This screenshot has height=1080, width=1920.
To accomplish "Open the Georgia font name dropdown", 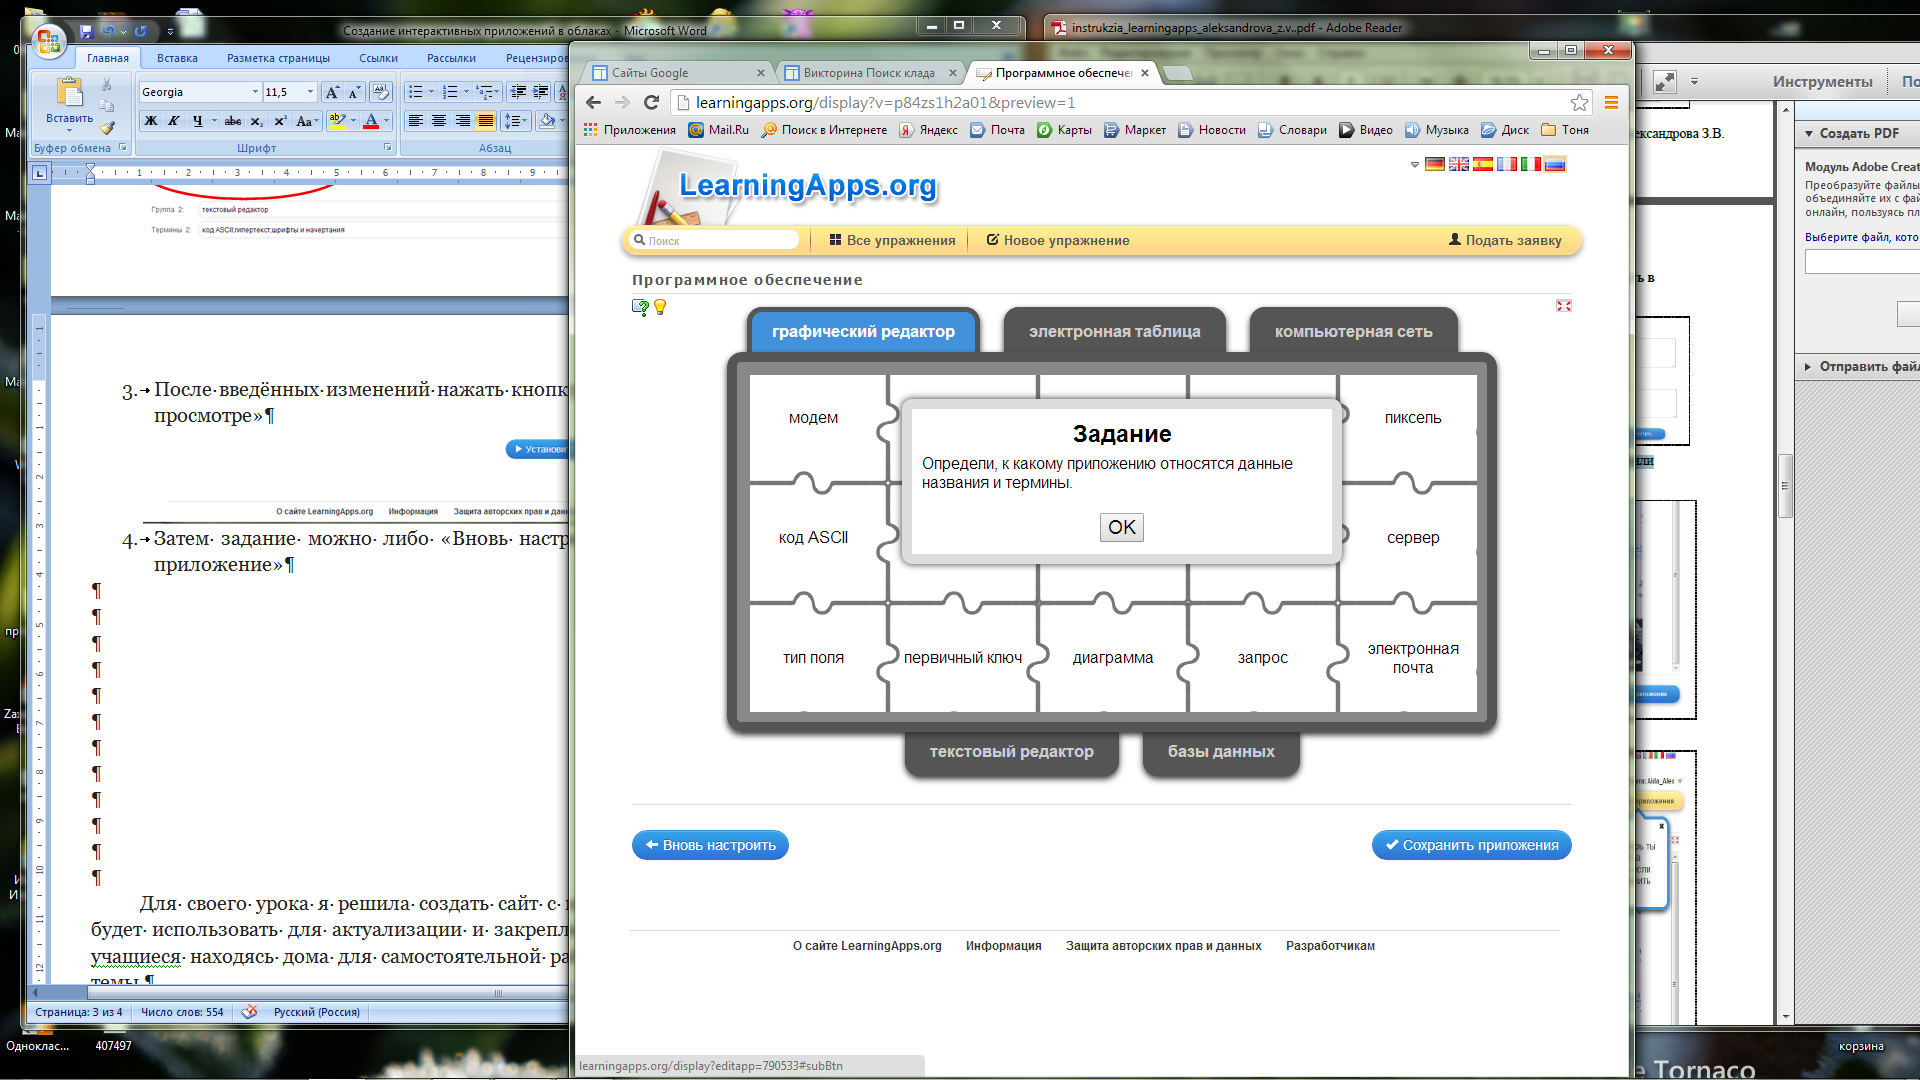I will click(255, 92).
